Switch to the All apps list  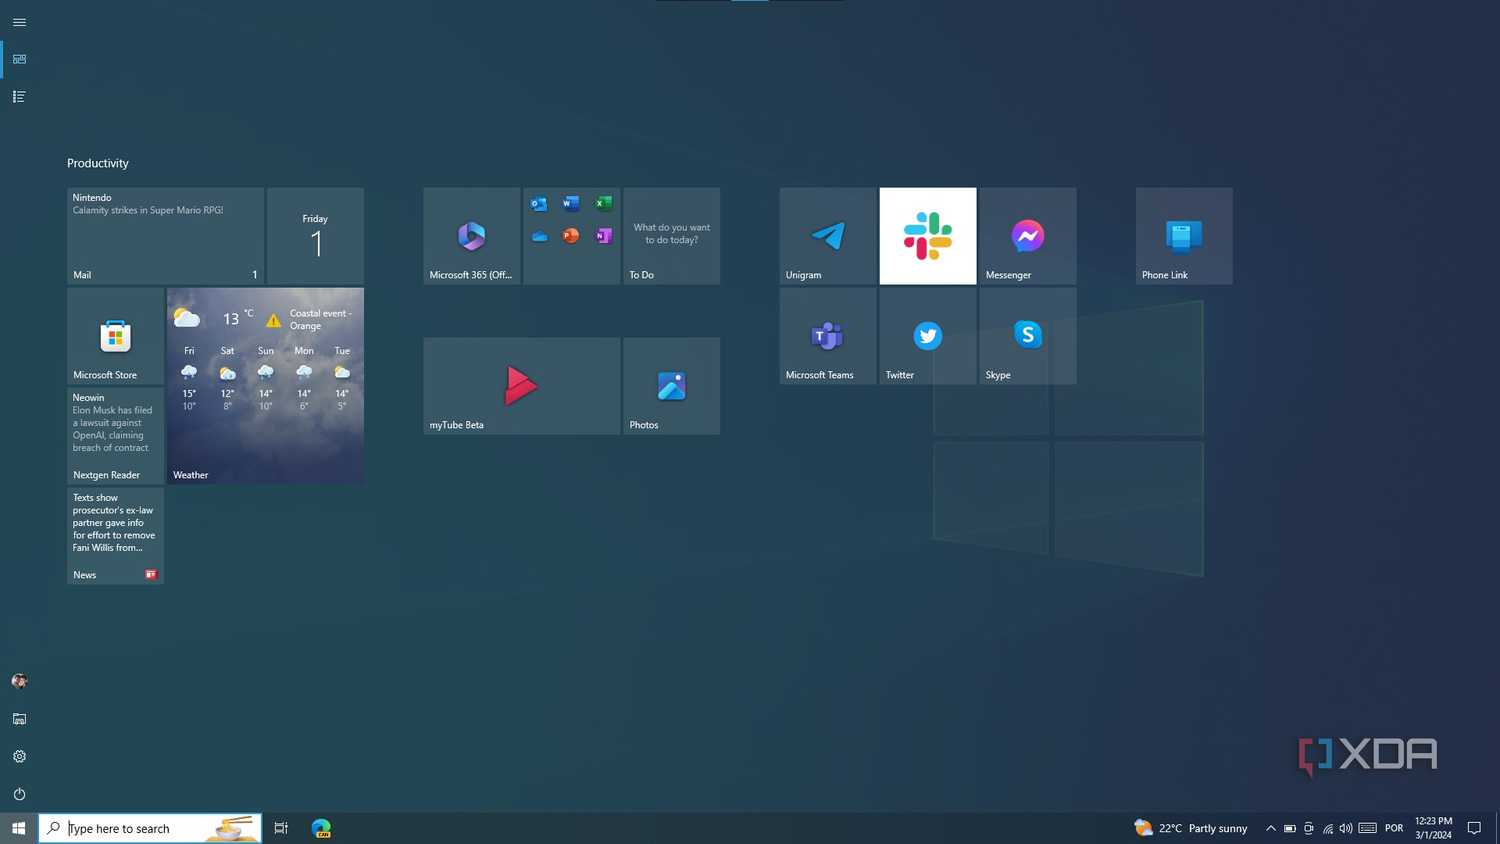coord(19,97)
